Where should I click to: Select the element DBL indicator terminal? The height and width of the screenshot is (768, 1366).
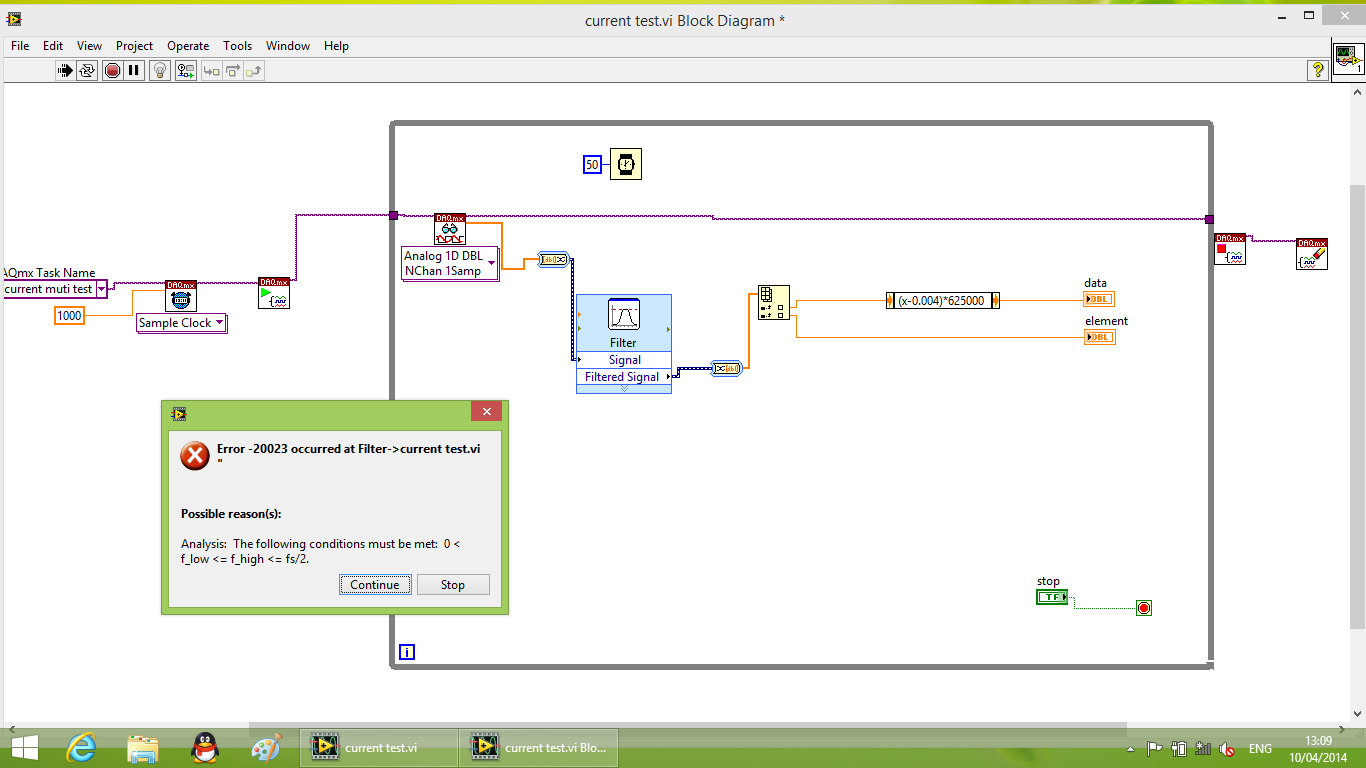click(1099, 337)
